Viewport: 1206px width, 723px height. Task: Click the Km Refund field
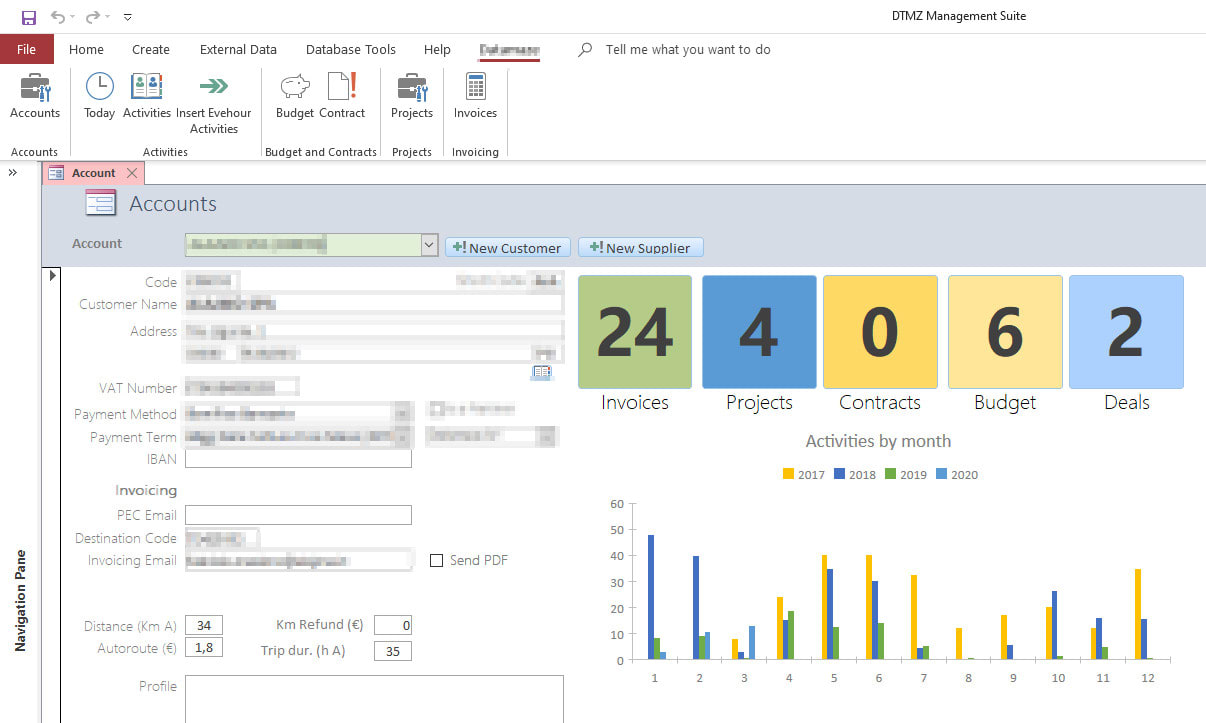(x=393, y=626)
